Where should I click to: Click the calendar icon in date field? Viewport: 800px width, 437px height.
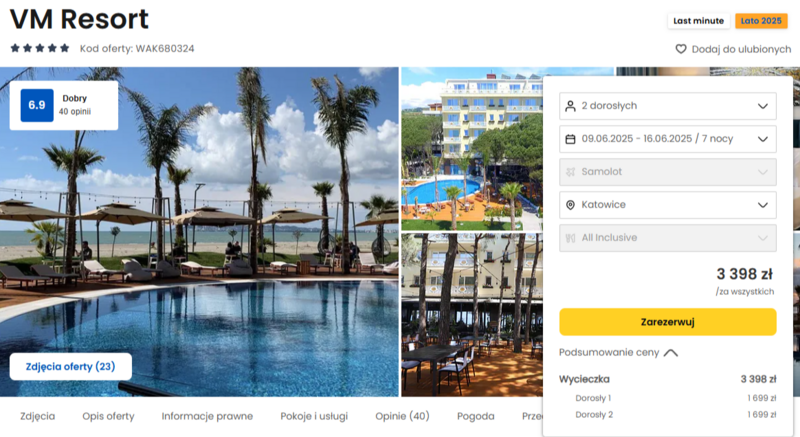point(570,139)
